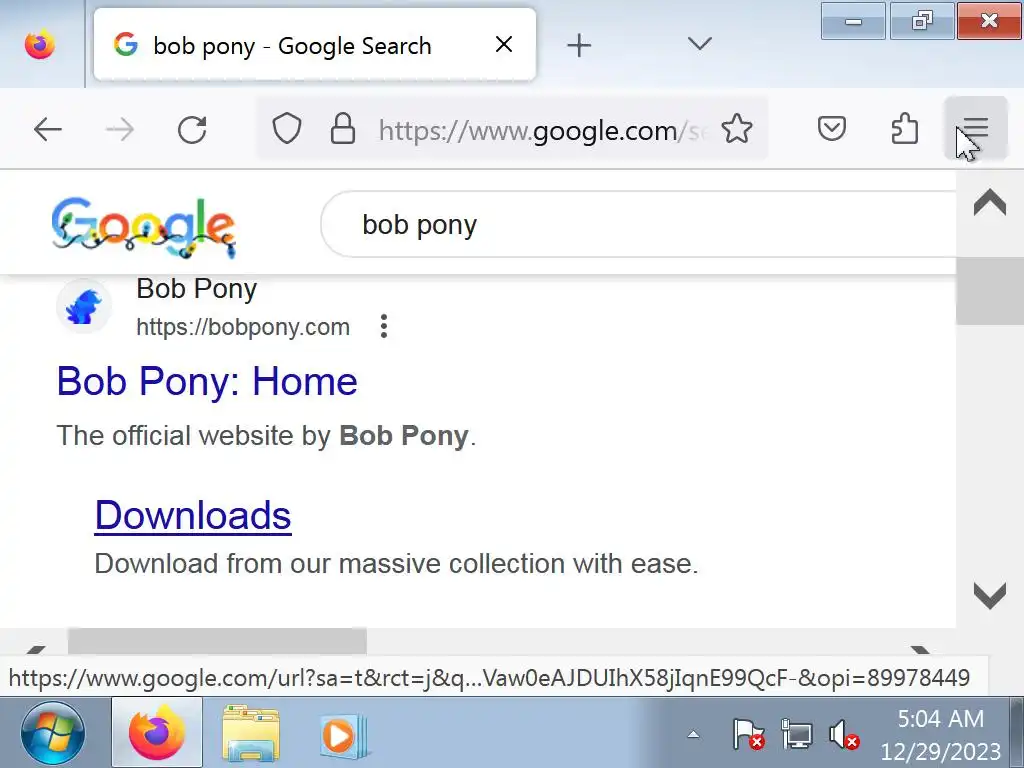
Task: Launch Windows Media Player from taskbar
Action: point(344,735)
